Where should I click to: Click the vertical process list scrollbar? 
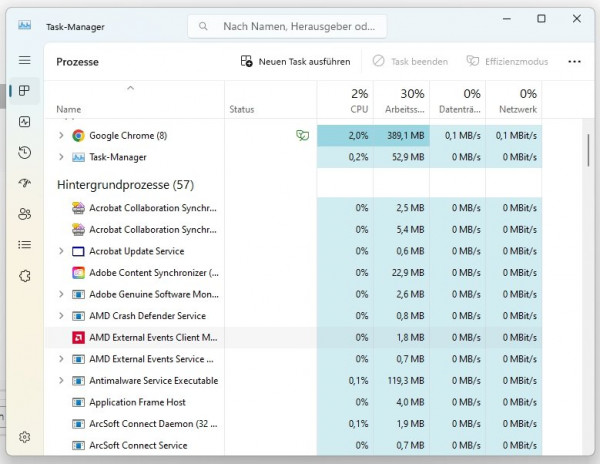pos(588,150)
